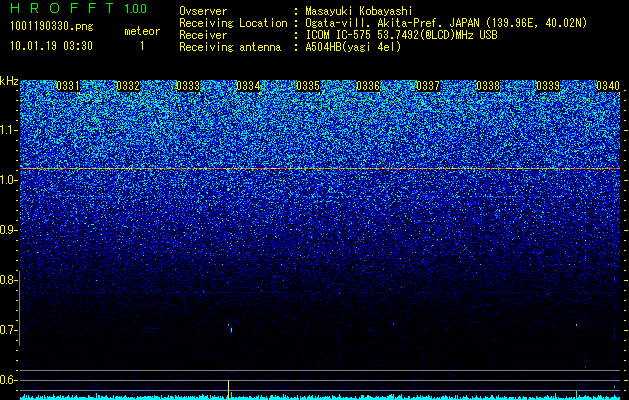
Task: Click the 0335 time marker
Action: 308,86
